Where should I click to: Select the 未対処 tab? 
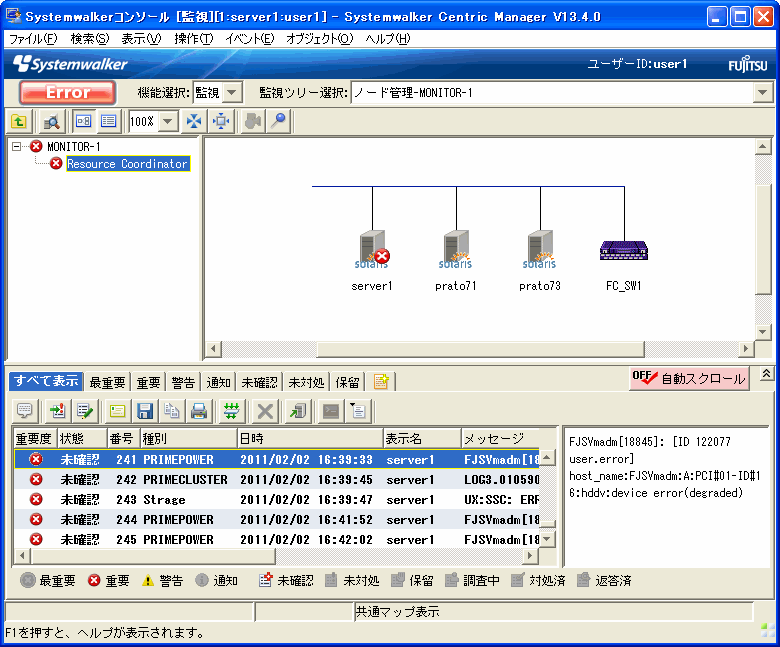(306, 382)
